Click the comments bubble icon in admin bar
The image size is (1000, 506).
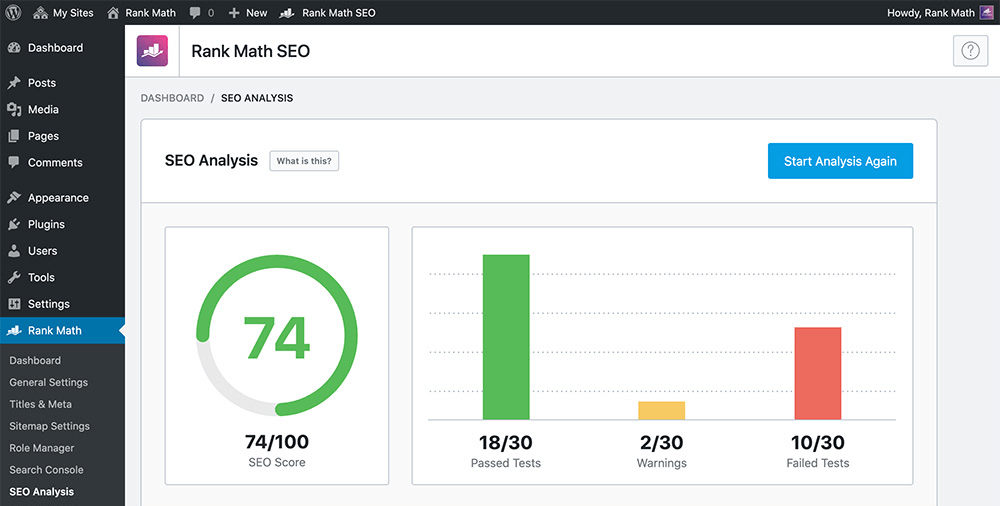click(x=195, y=13)
